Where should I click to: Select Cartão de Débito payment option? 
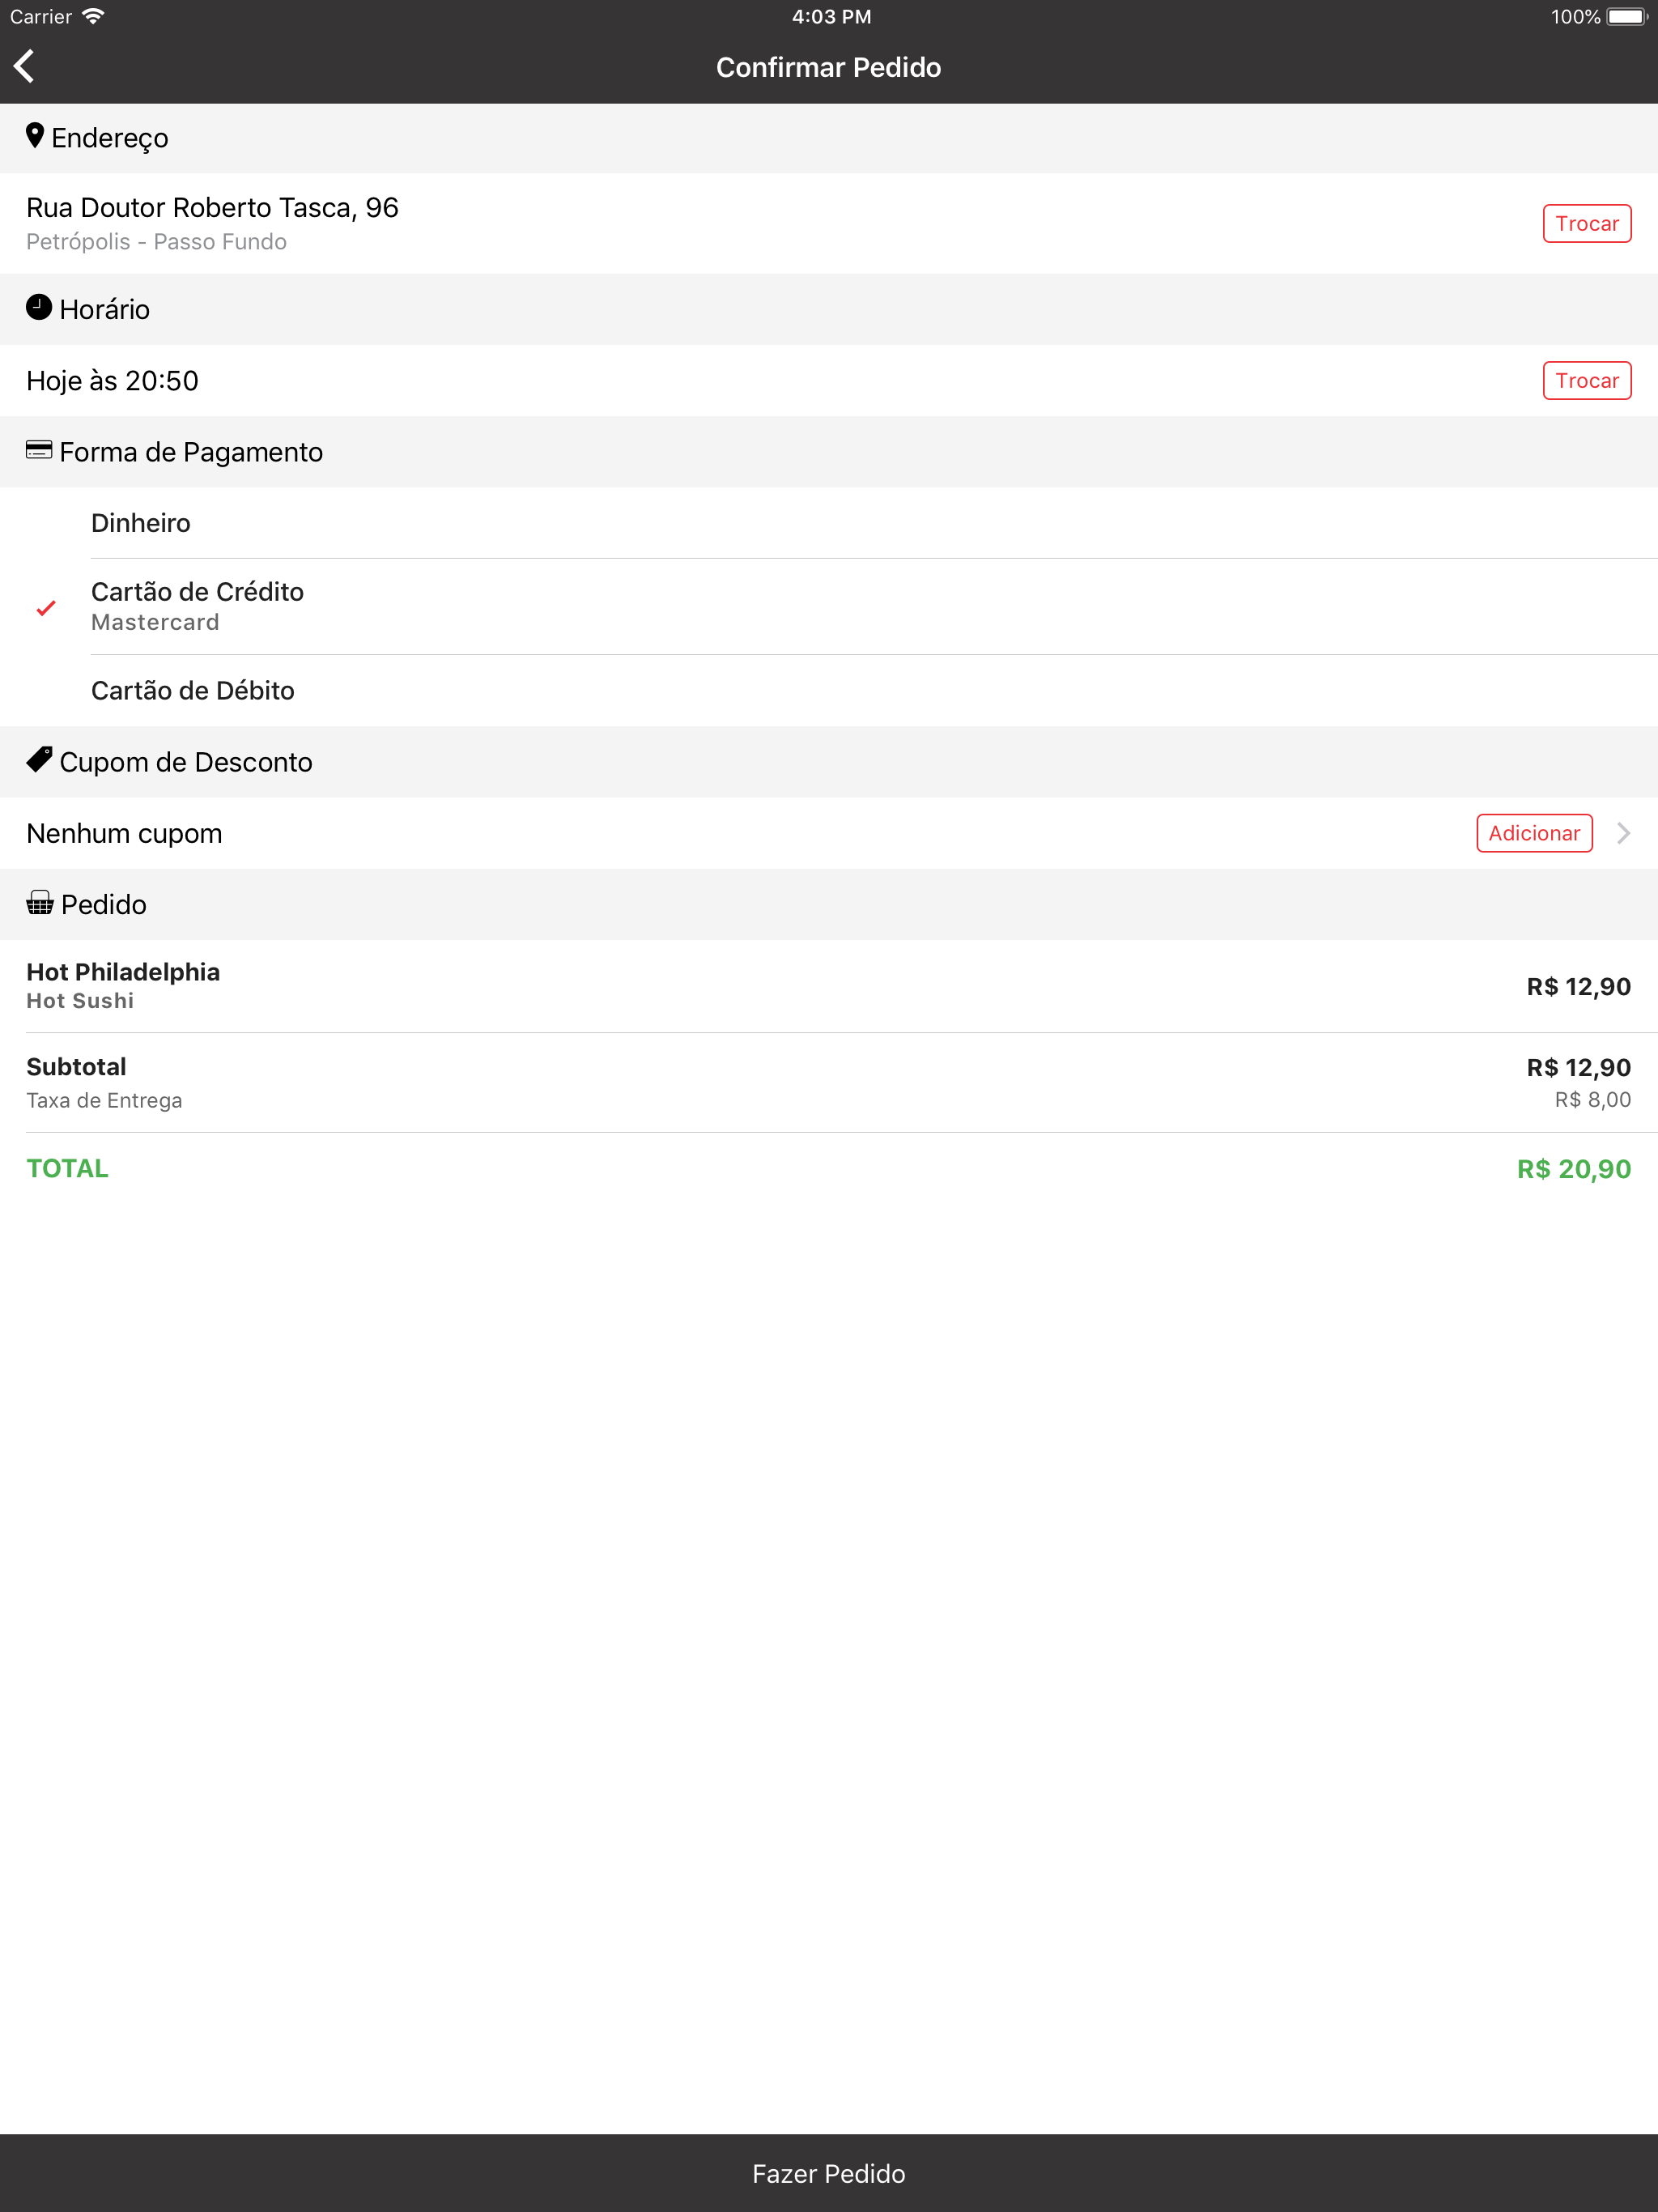(829, 691)
